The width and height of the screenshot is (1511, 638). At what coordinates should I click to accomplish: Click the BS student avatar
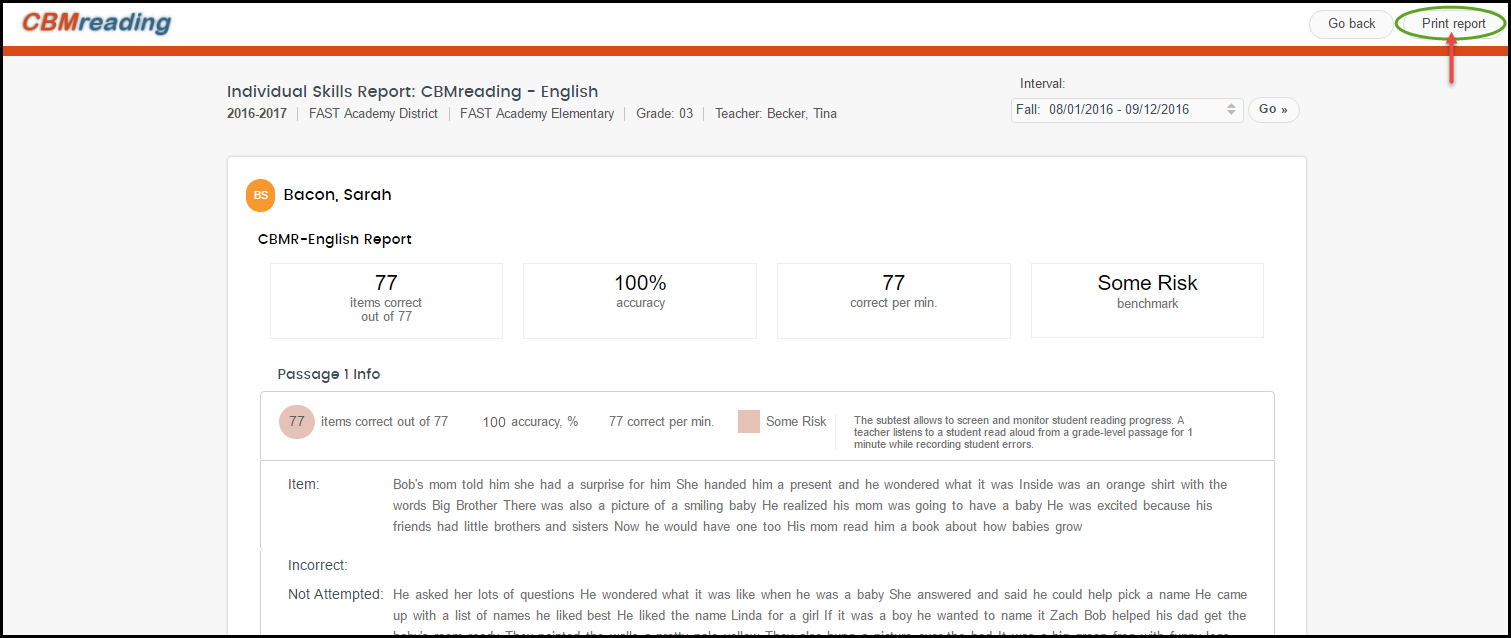tap(260, 196)
